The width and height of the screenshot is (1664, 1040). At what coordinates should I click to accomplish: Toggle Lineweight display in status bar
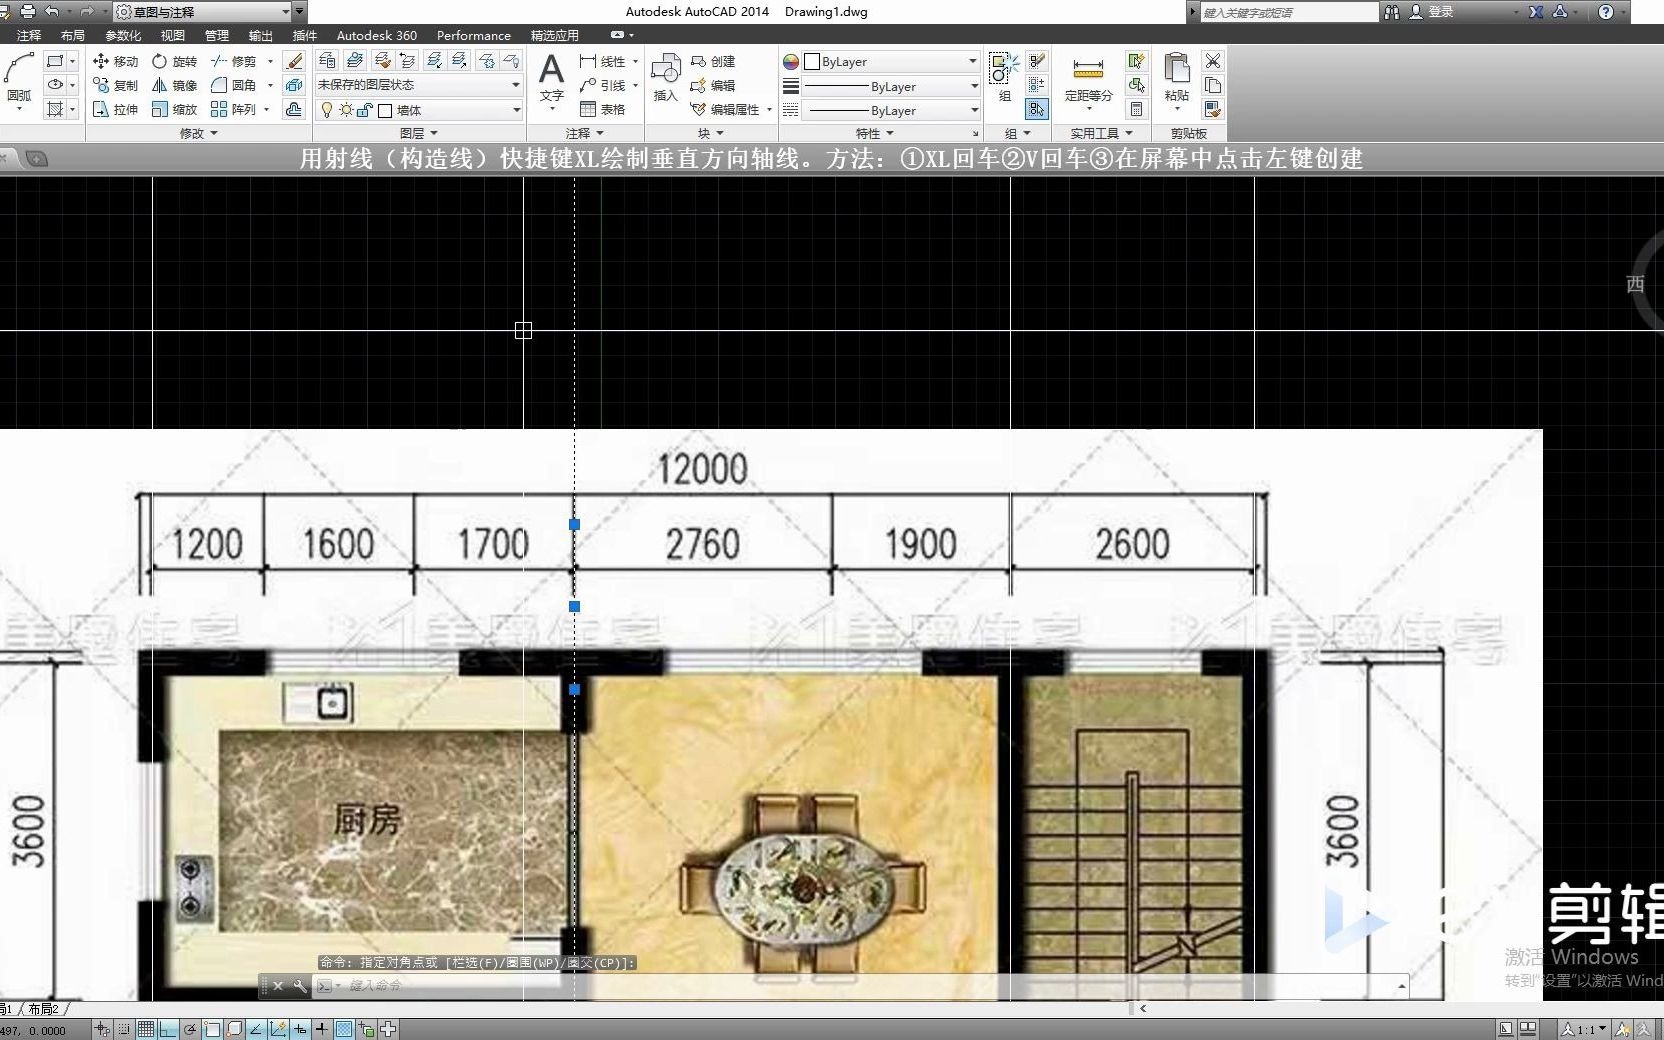pyautogui.click(x=322, y=1029)
